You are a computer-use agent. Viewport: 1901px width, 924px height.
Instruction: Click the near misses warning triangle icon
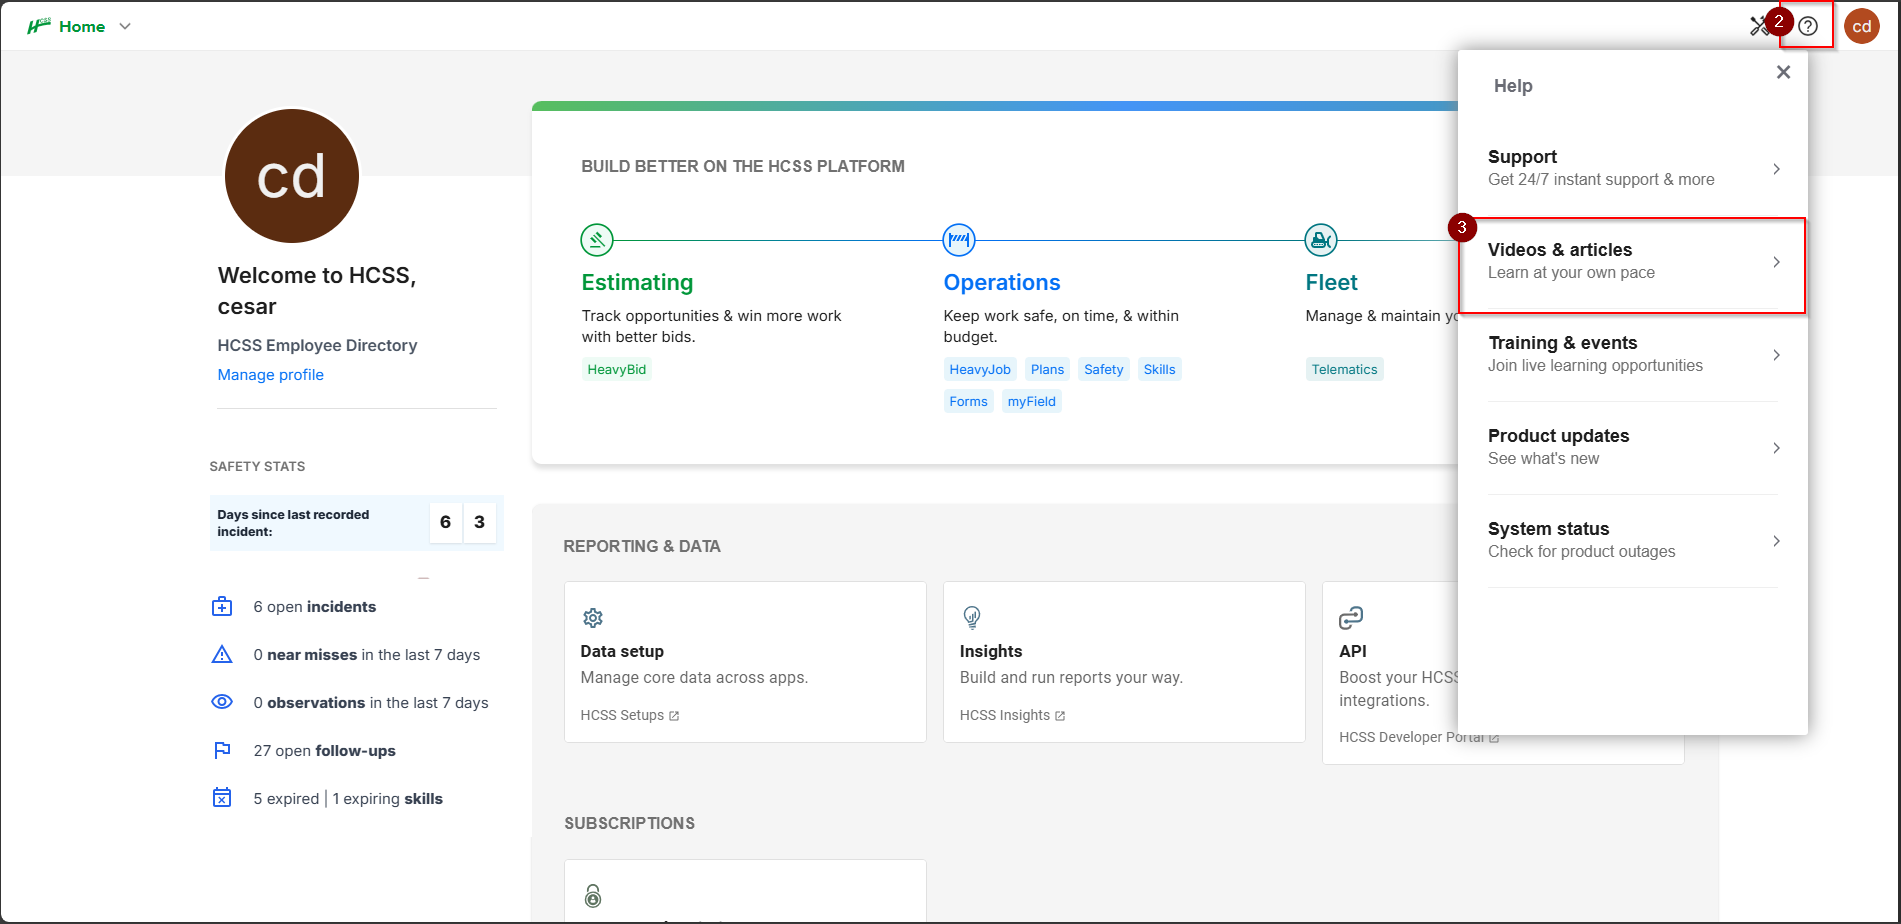[x=222, y=654]
